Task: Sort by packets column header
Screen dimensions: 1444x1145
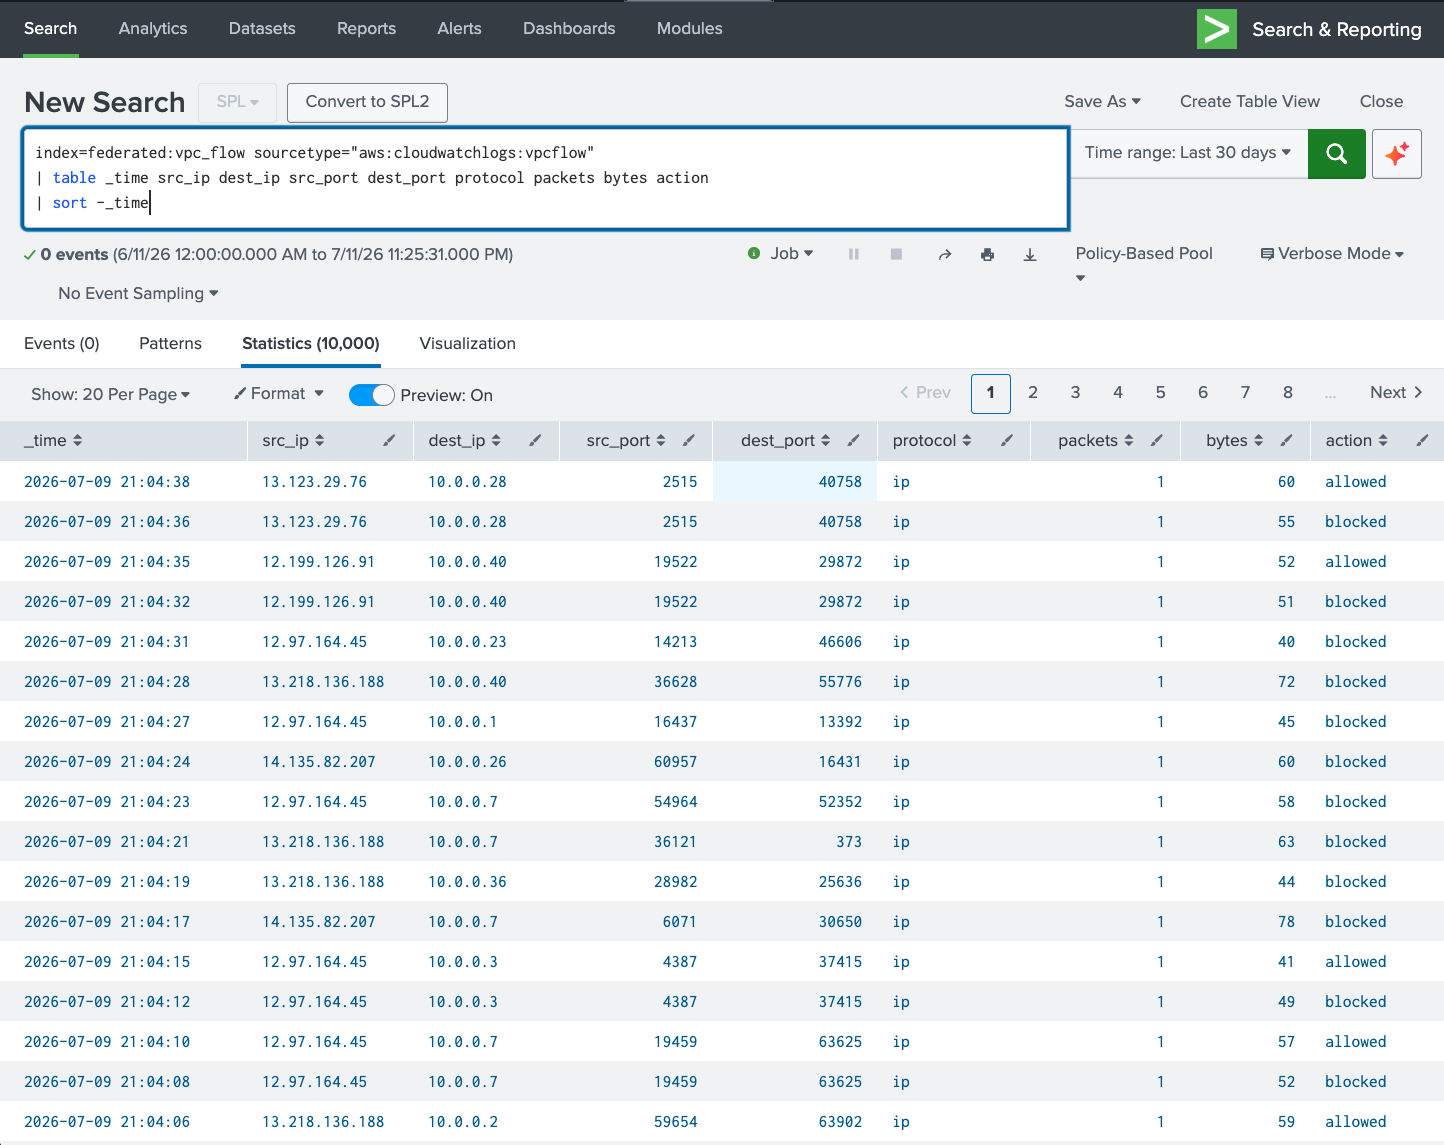Action: pos(1096,440)
